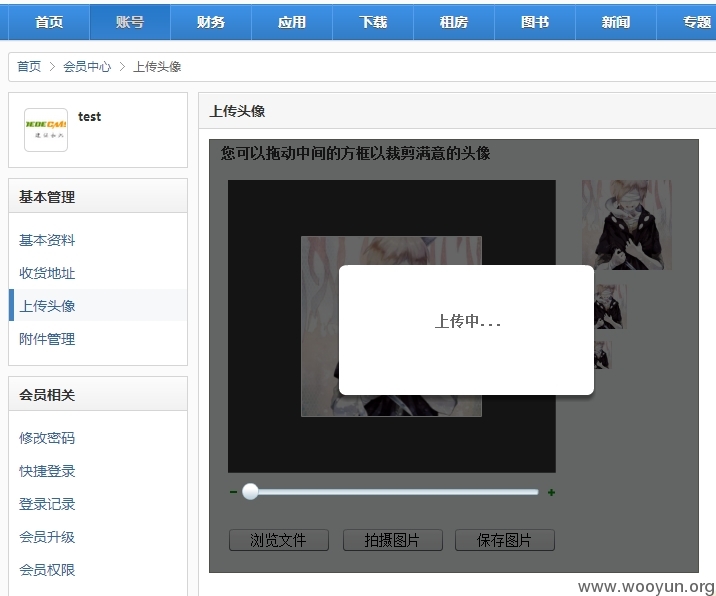Click the test user avatar image
The width and height of the screenshot is (716, 596).
[x=46, y=130]
